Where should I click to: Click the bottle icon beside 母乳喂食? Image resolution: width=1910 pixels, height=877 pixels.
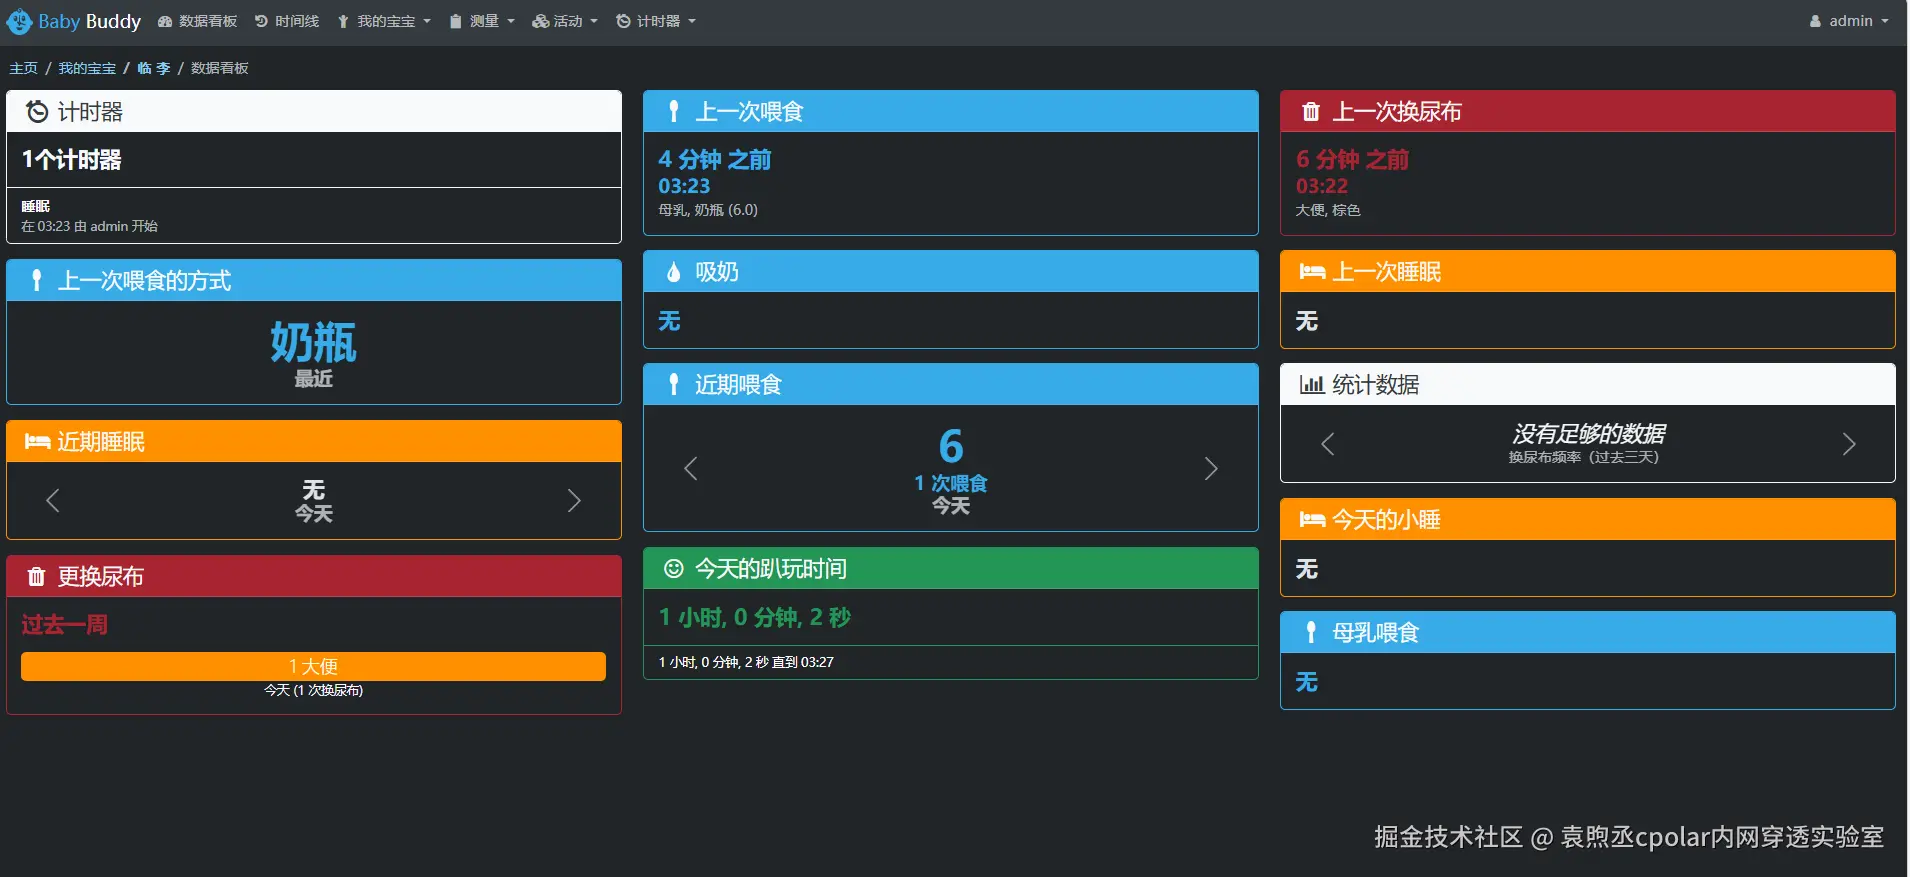(x=1311, y=633)
